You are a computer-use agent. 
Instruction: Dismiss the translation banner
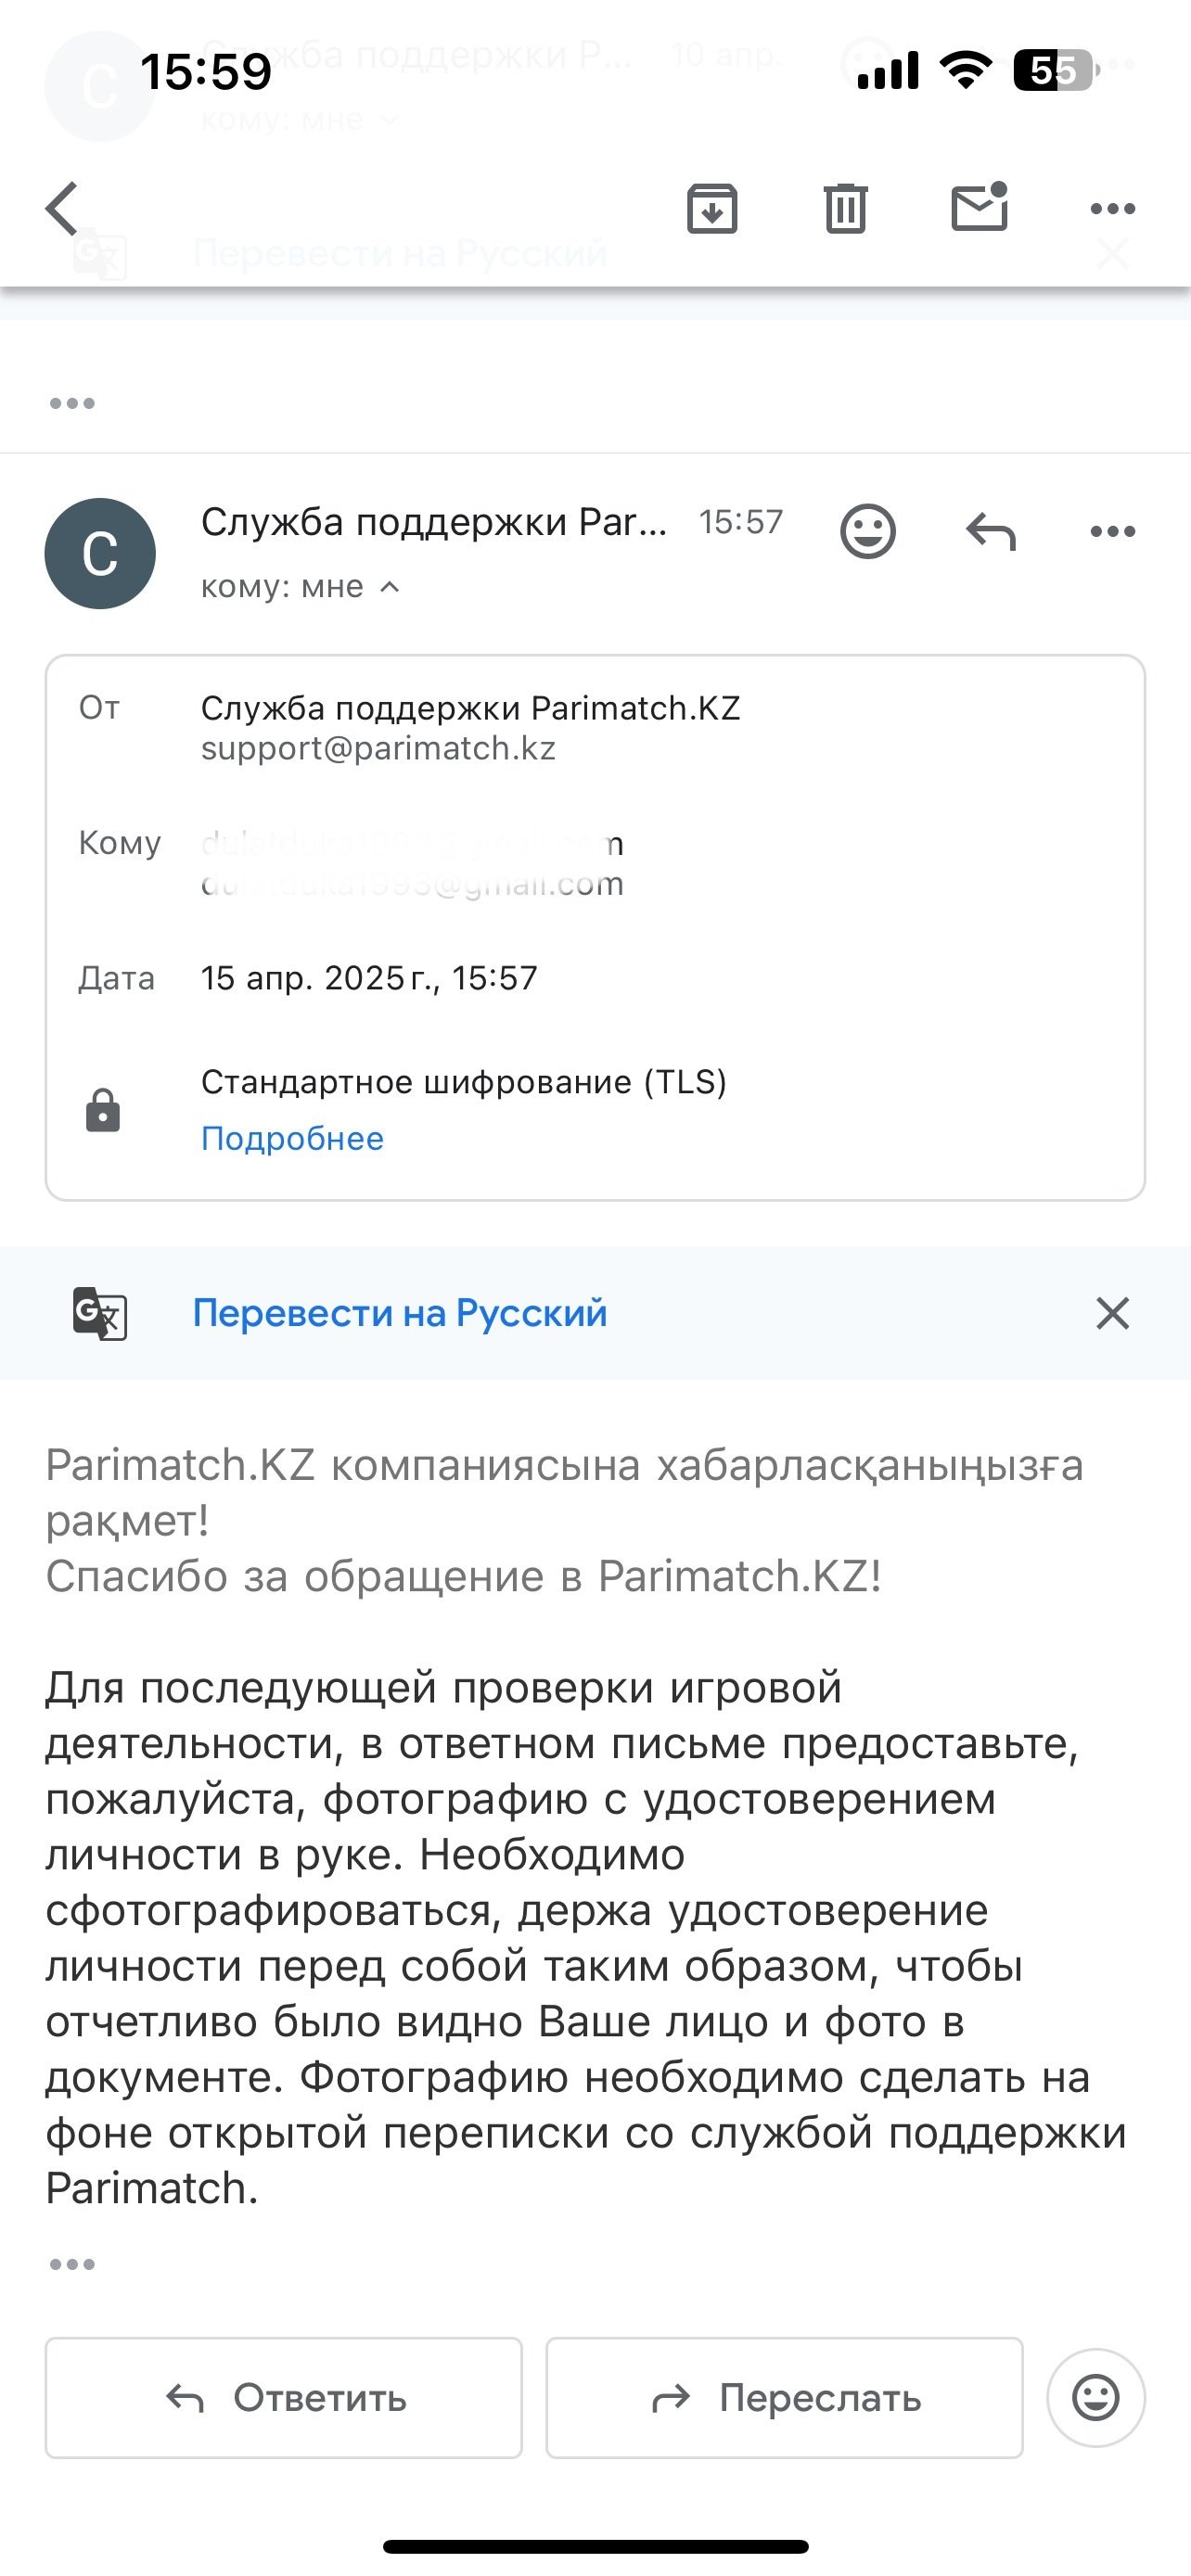pyautogui.click(x=1112, y=1313)
